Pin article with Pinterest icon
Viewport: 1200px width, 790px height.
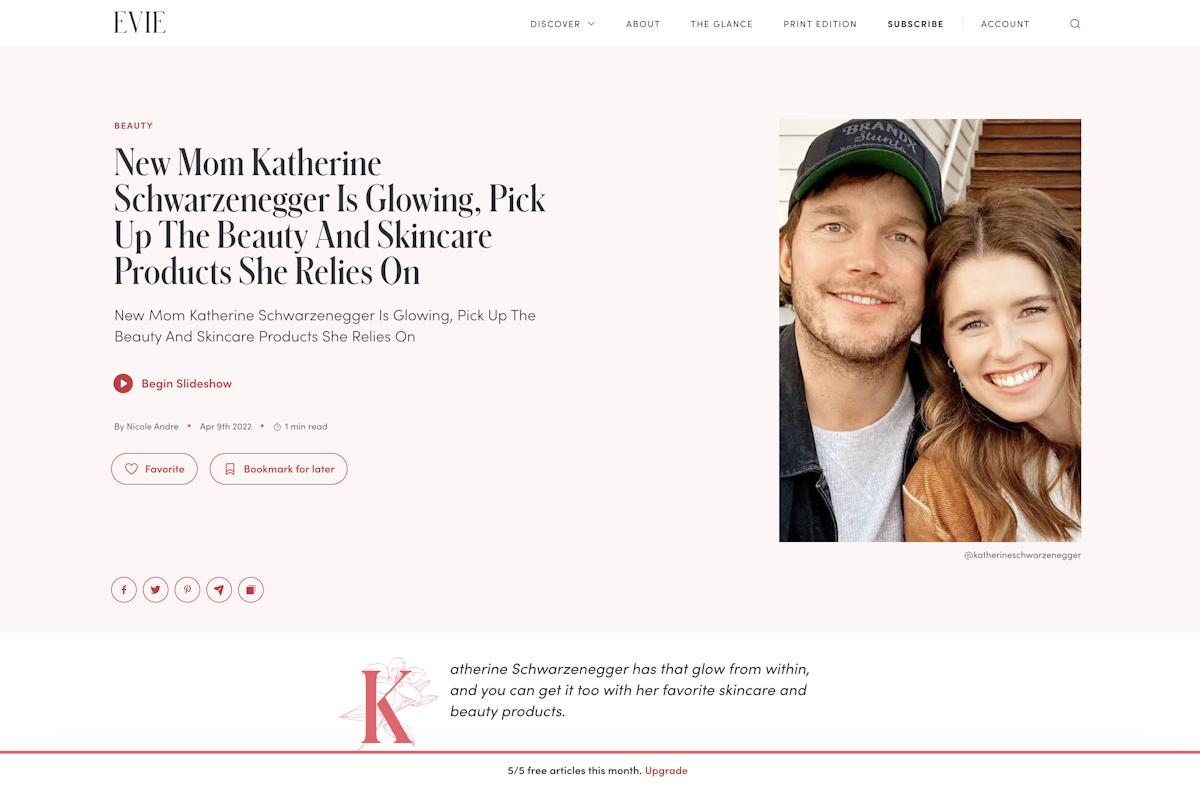coord(187,590)
